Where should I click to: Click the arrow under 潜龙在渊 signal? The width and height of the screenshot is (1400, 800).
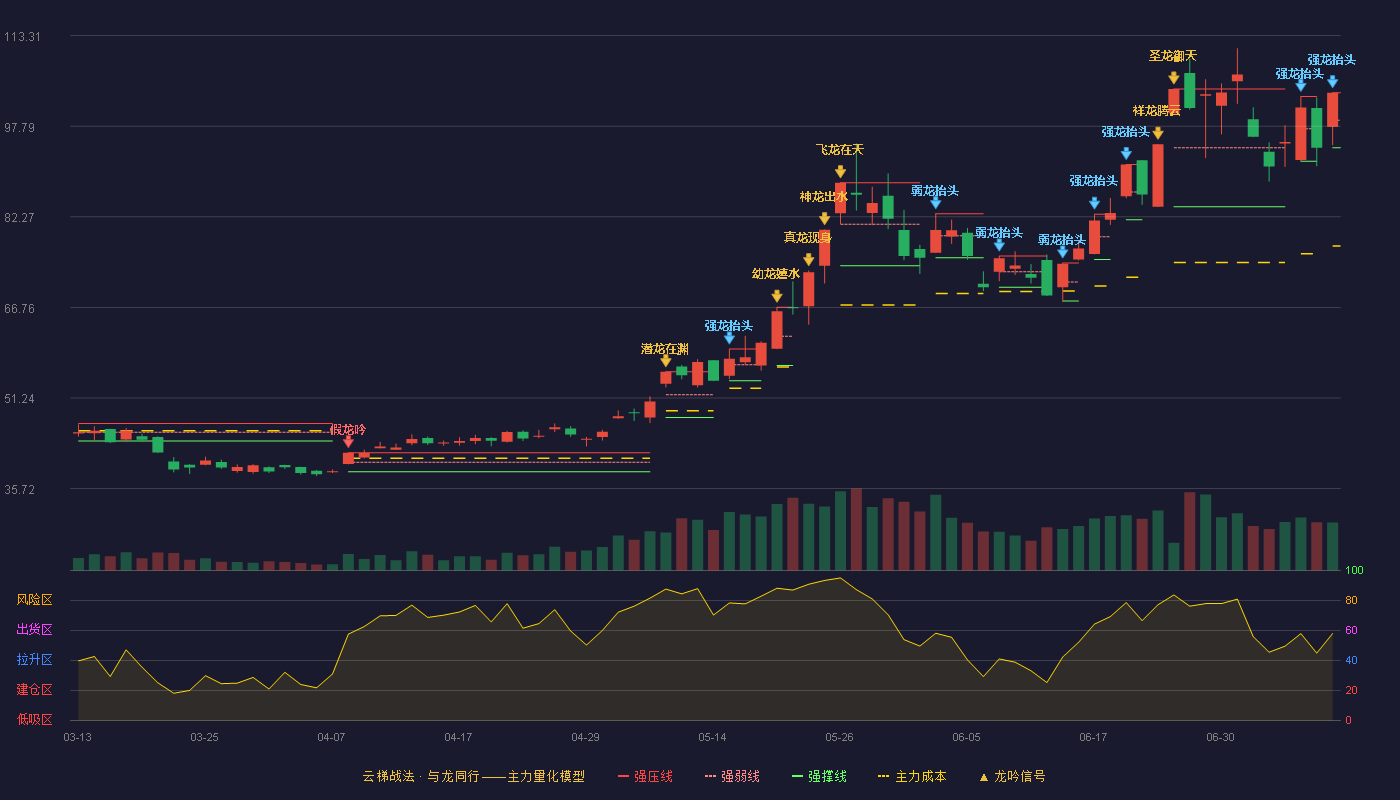666,360
